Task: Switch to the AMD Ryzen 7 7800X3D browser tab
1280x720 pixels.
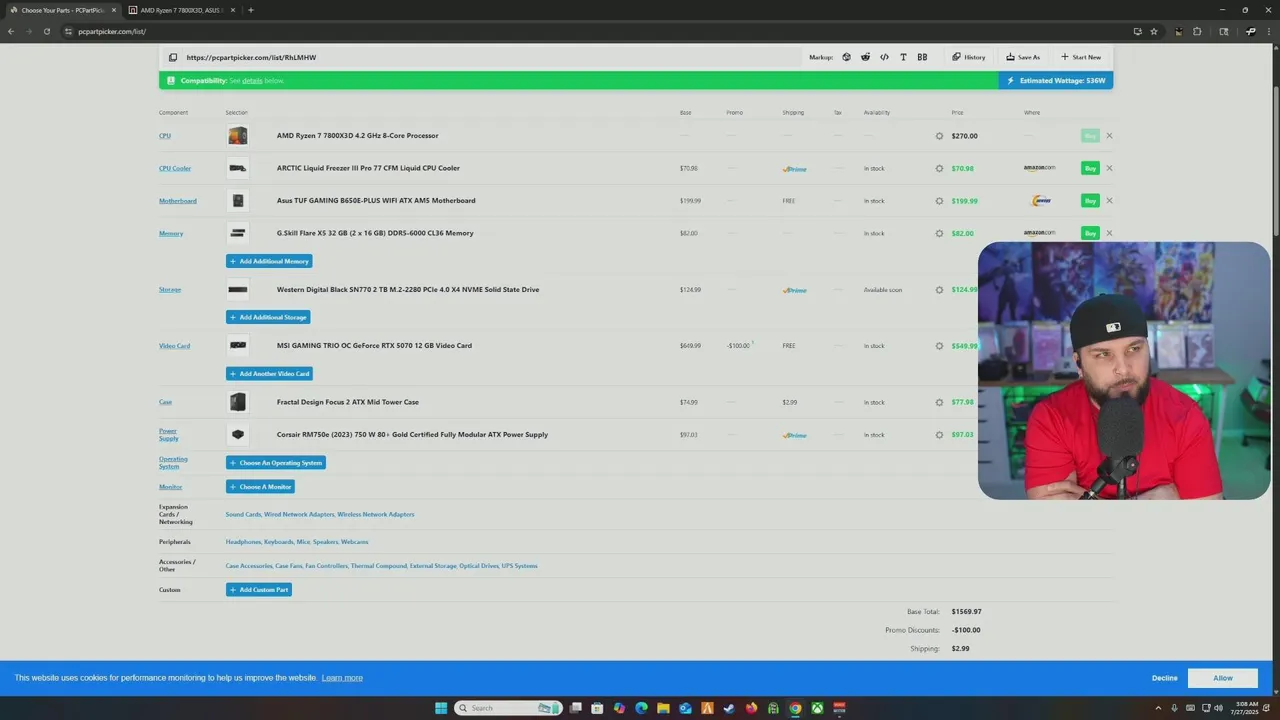Action: [x=181, y=10]
